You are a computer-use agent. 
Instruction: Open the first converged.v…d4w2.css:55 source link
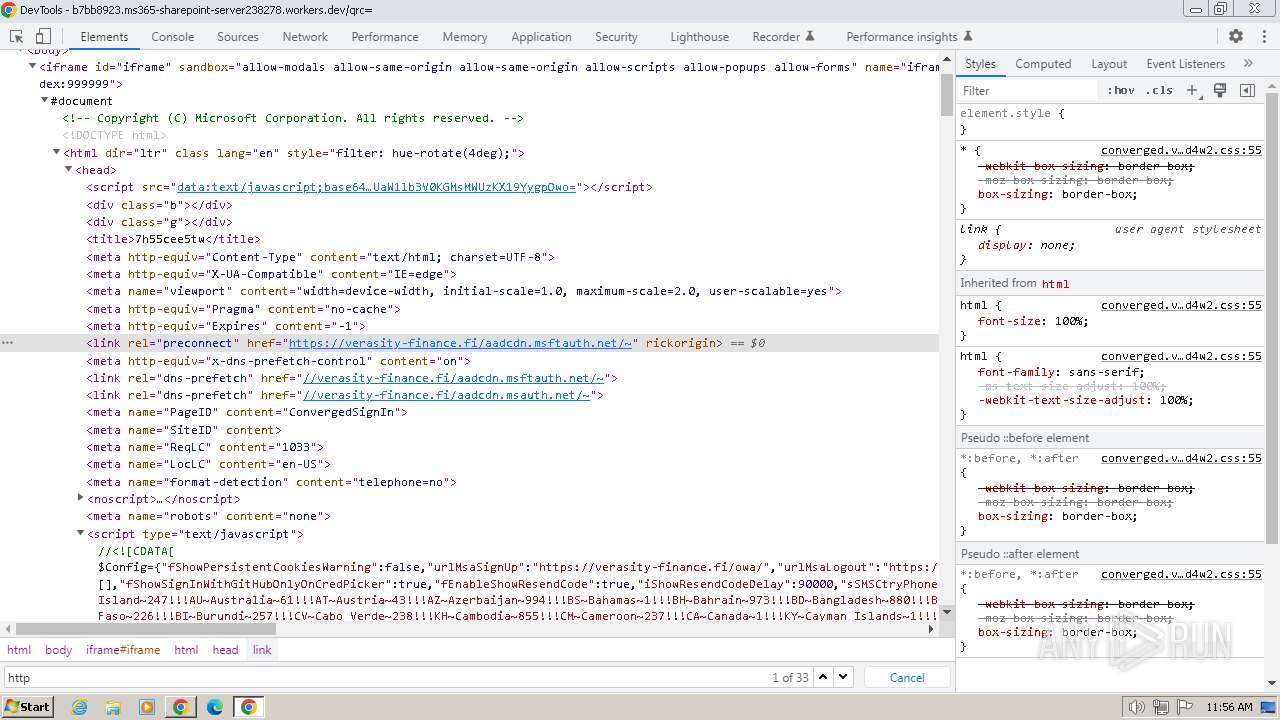[1181, 150]
